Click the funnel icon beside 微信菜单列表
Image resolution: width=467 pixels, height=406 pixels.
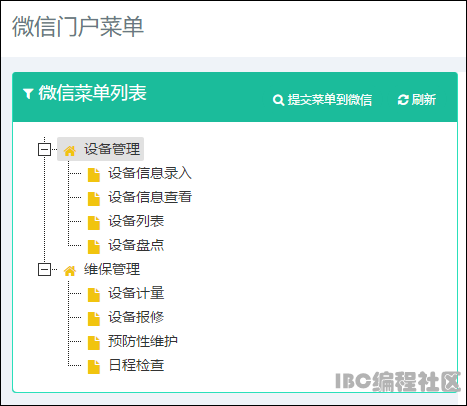tap(28, 94)
